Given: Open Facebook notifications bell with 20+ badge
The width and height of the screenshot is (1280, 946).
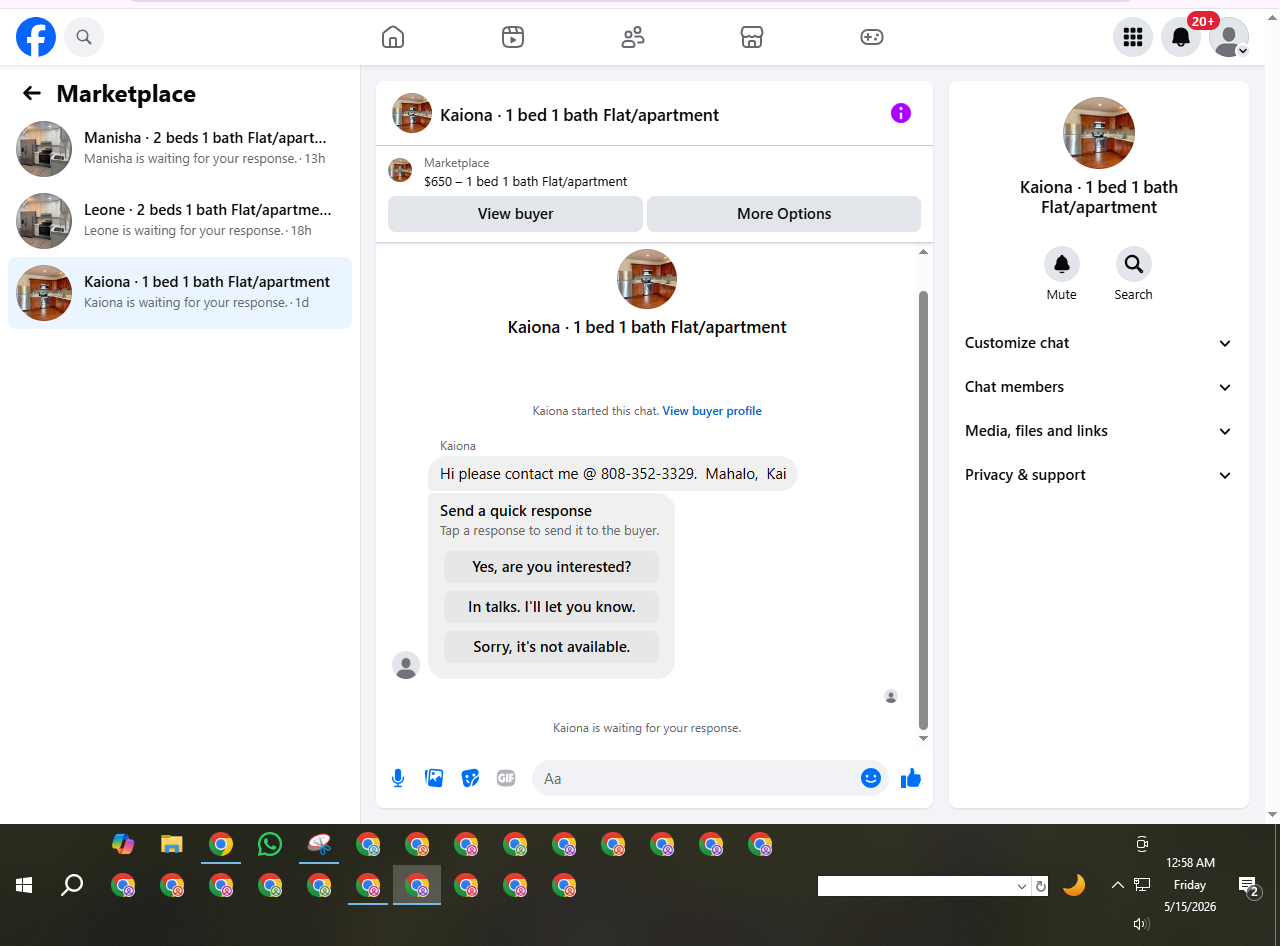Looking at the screenshot, I should tap(1181, 37).
